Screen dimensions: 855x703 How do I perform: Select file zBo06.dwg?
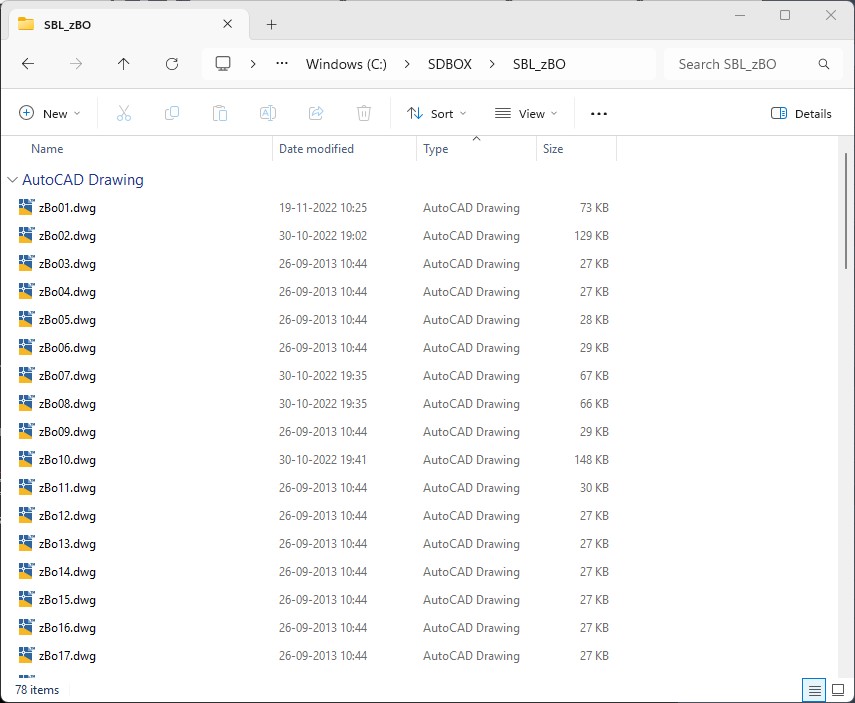coord(67,347)
